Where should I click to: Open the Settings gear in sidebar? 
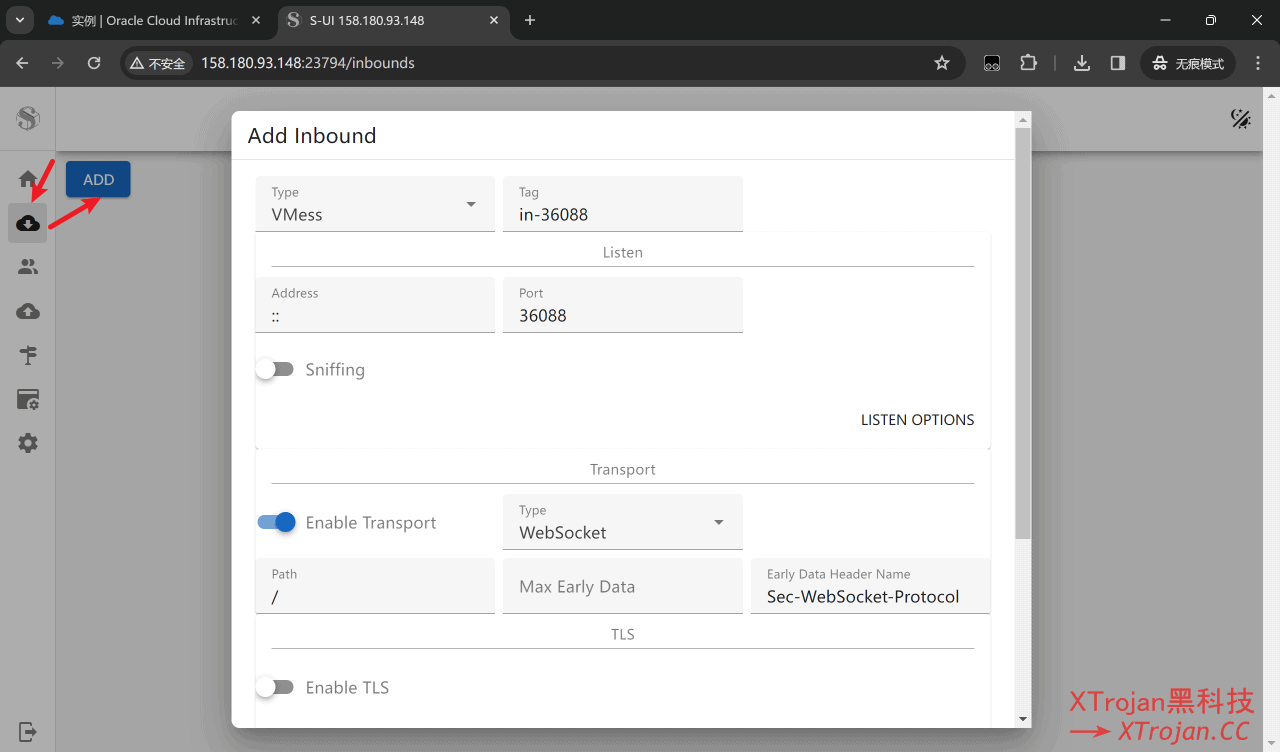coord(28,443)
